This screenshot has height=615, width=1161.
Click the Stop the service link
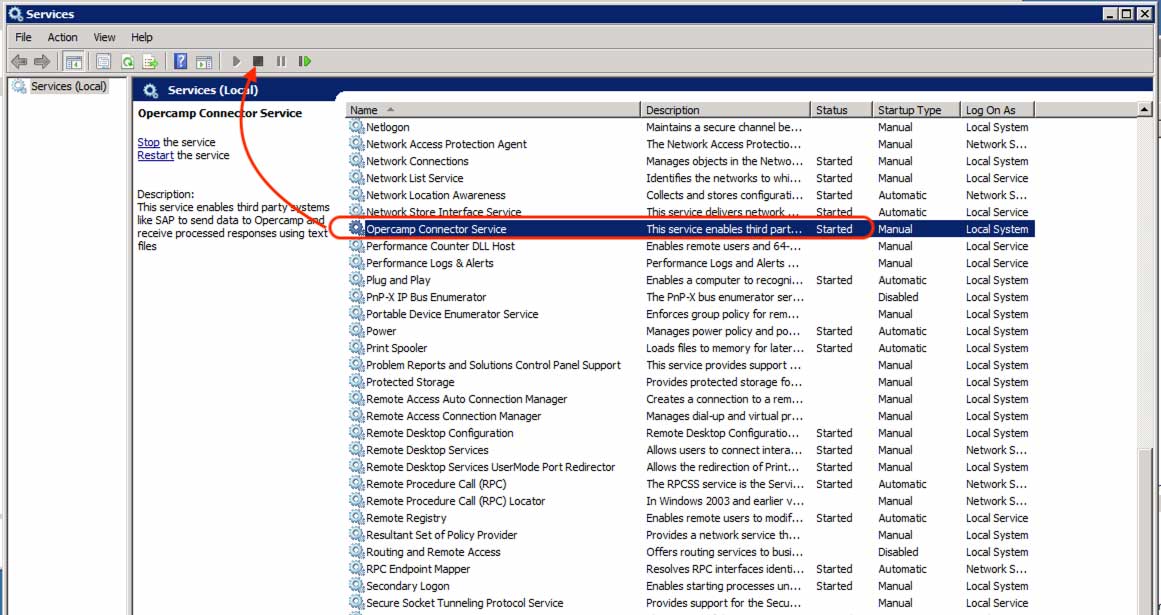click(148, 142)
